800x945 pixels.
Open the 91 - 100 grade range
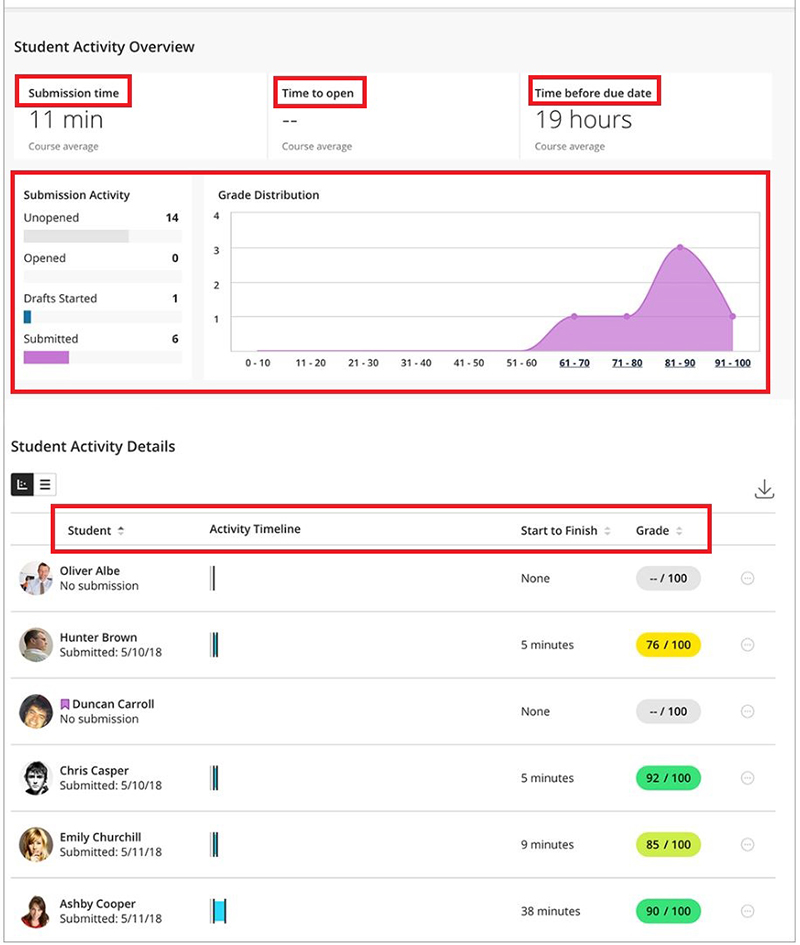coord(734,363)
